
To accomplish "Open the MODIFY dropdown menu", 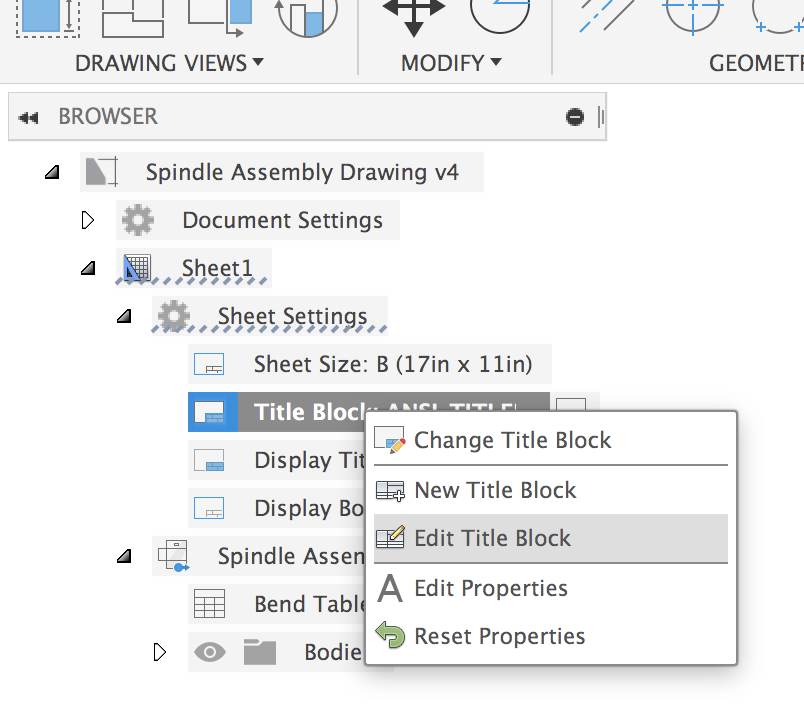I will pos(451,63).
